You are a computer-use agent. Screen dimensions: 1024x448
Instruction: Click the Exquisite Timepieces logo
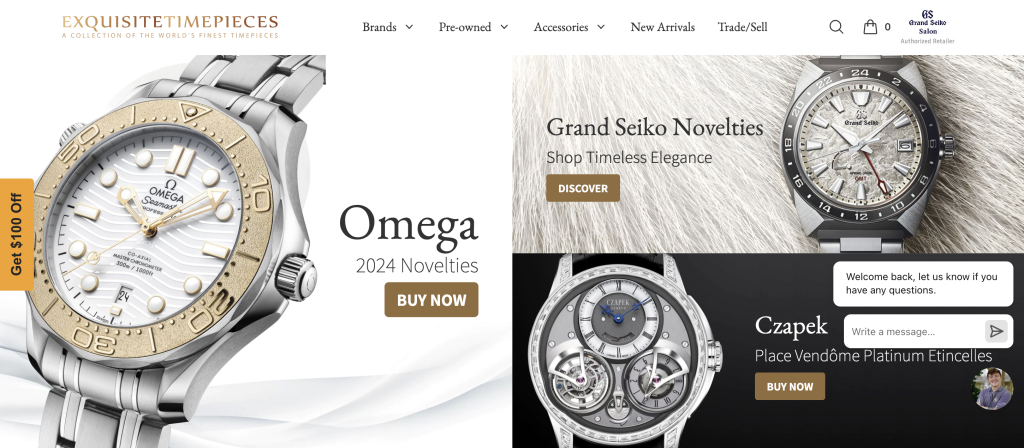point(170,27)
